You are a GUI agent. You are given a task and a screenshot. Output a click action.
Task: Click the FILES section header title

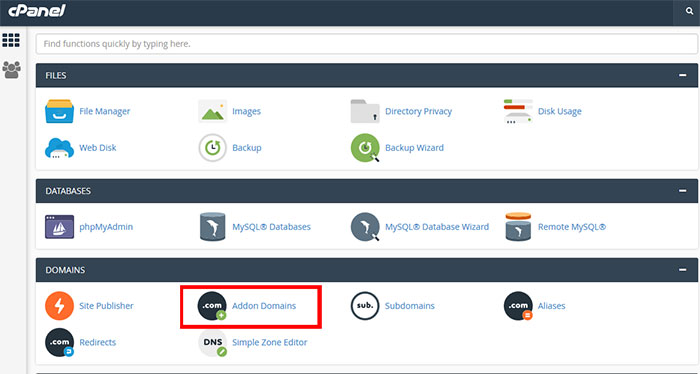pos(56,75)
